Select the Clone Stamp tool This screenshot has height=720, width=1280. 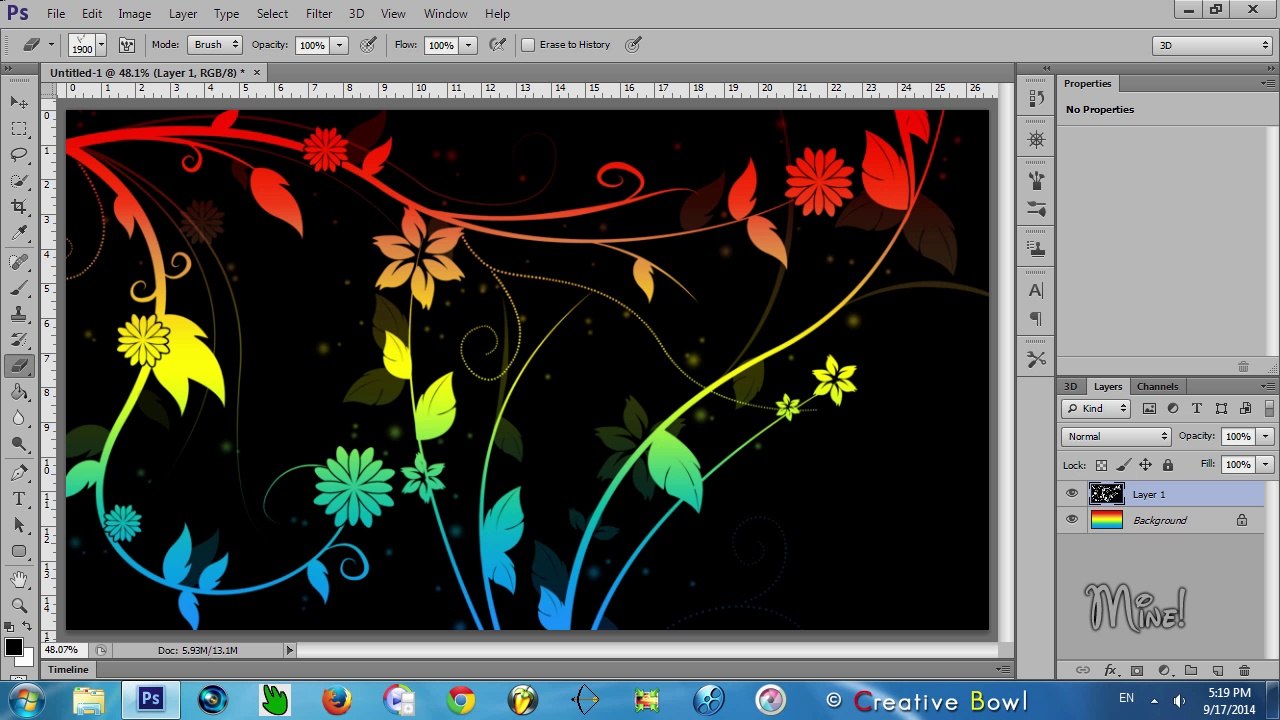[19, 314]
